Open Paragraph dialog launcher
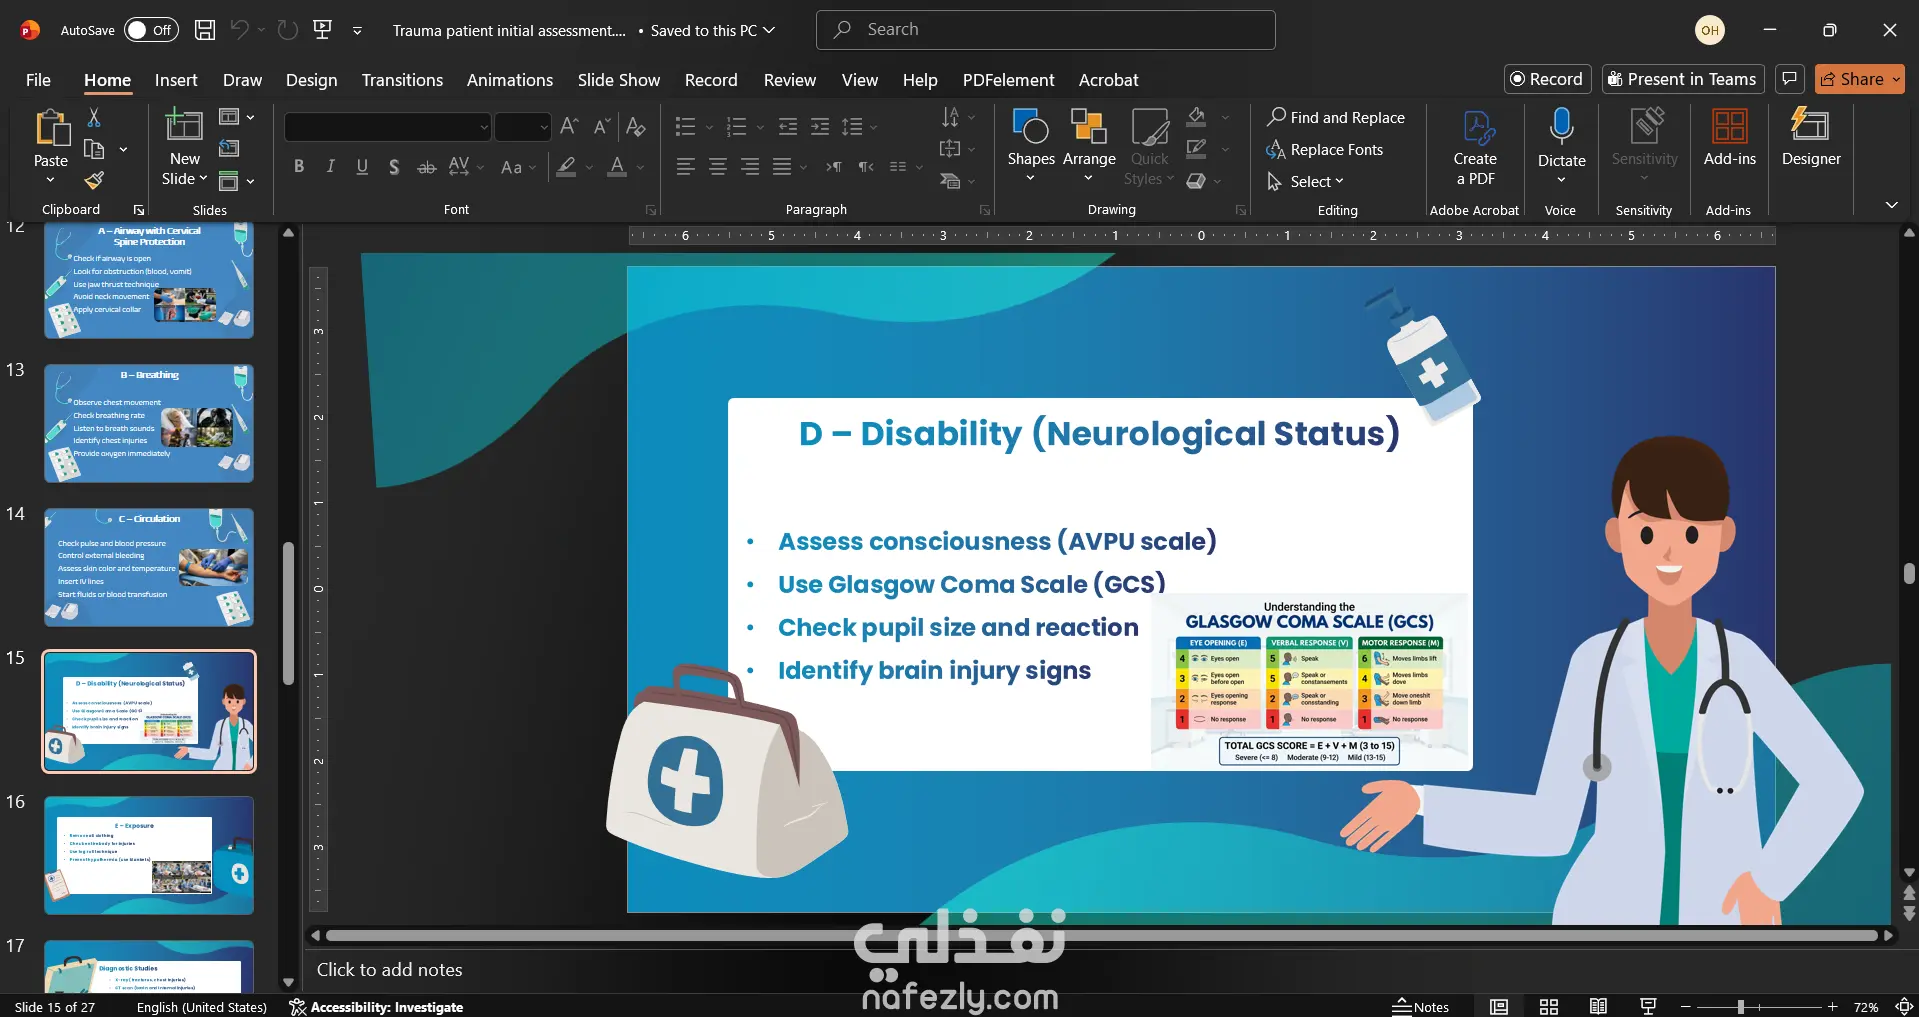1919x1017 pixels. pyautogui.click(x=985, y=210)
